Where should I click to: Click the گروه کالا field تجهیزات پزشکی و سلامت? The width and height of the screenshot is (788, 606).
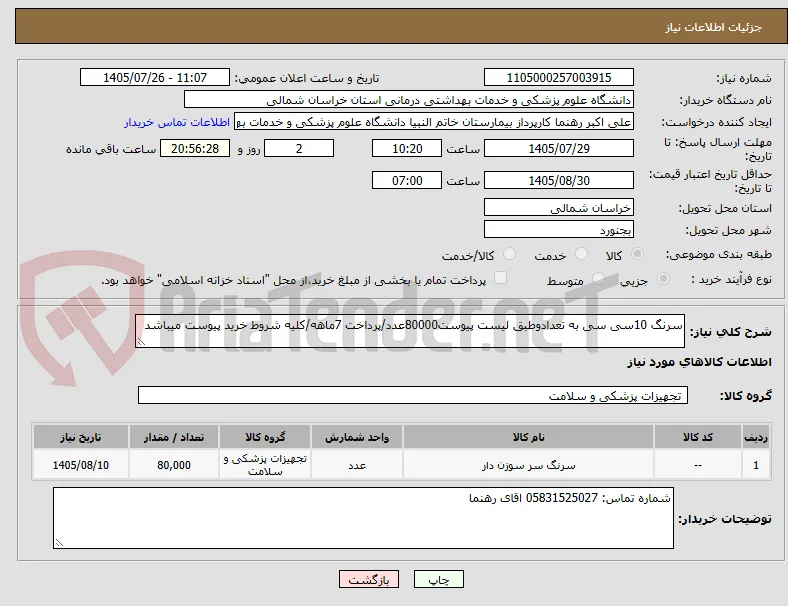pyautogui.click(x=413, y=395)
